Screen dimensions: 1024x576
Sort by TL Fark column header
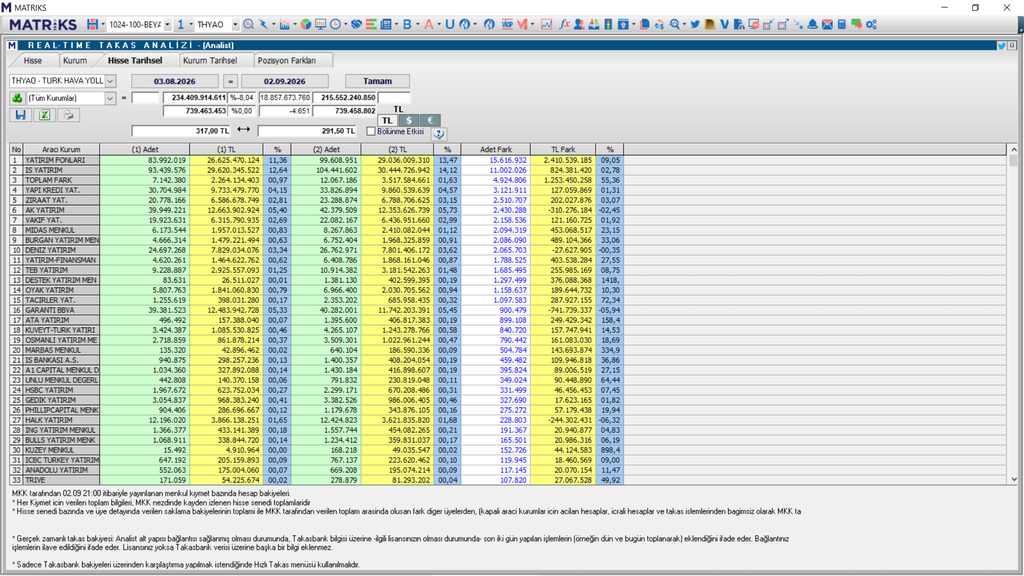click(x=563, y=150)
